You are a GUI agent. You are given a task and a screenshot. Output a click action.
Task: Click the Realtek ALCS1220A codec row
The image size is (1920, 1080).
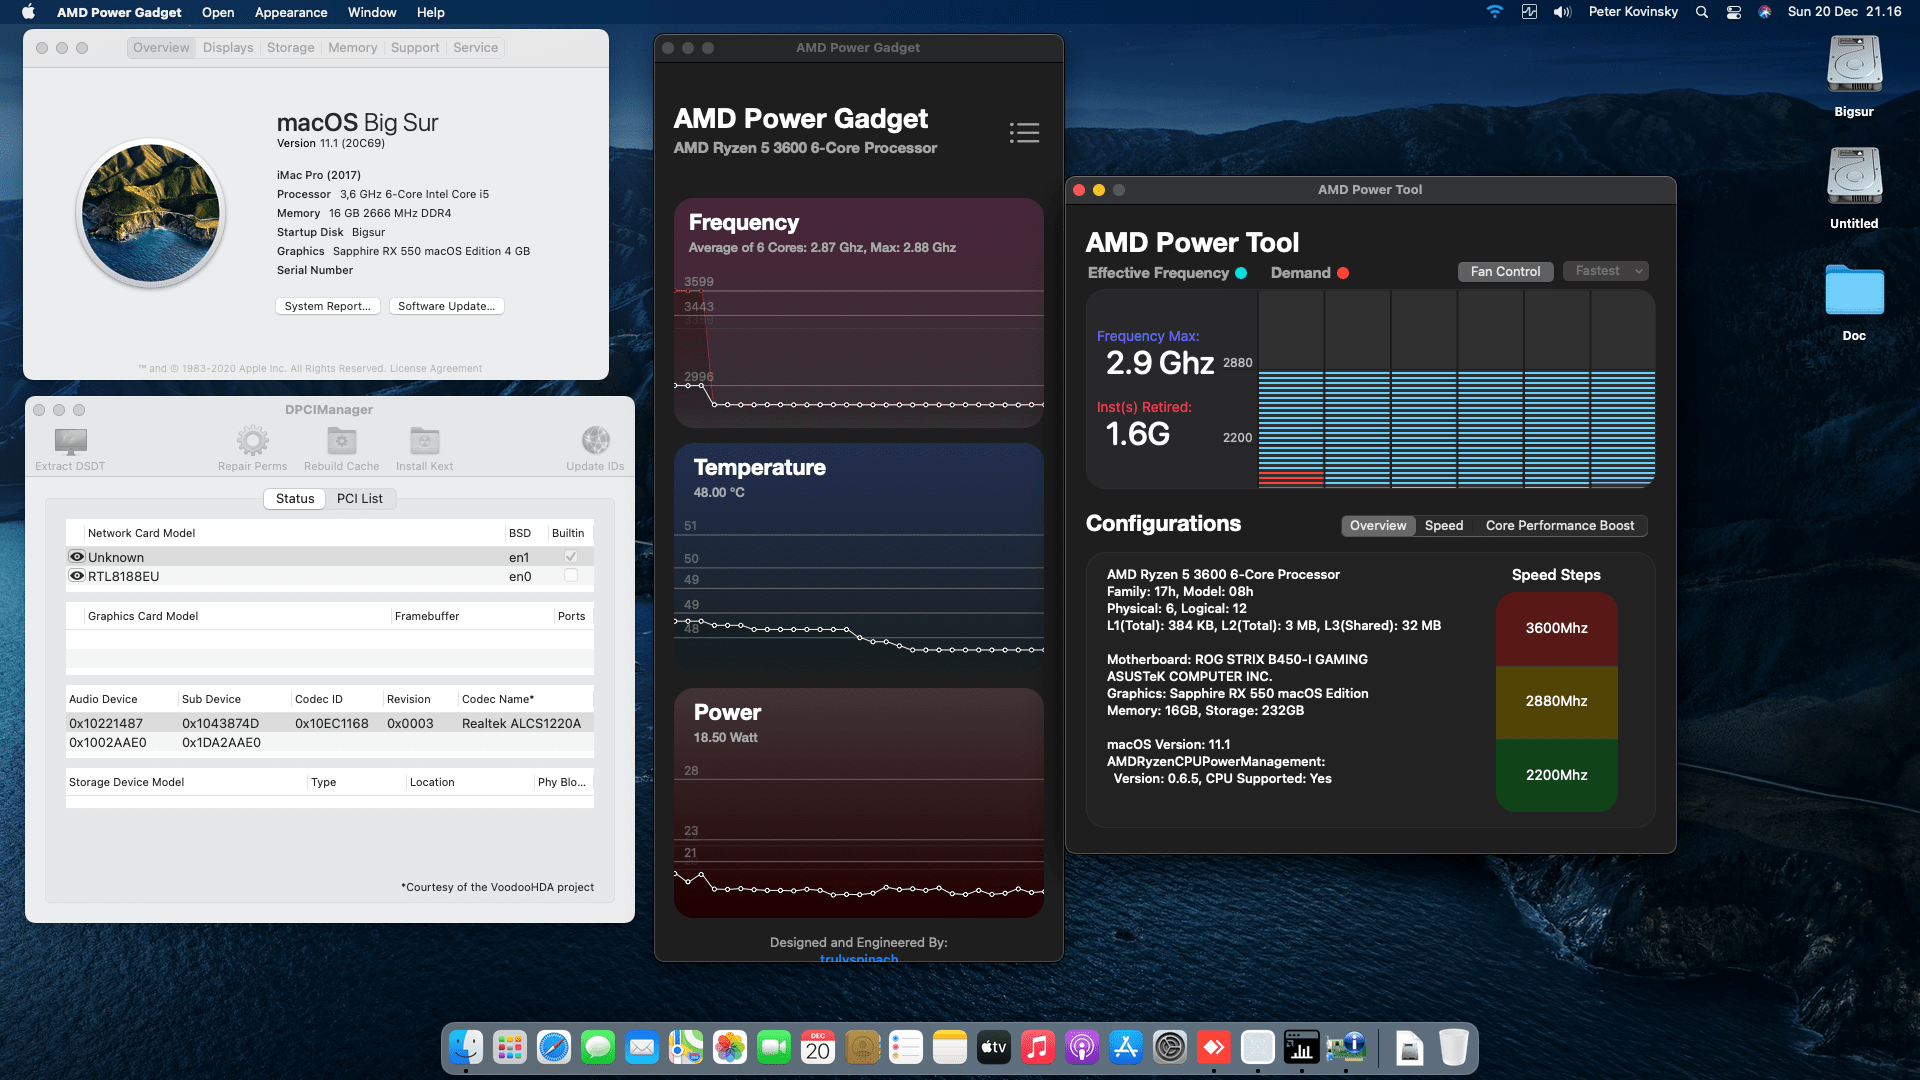tap(330, 724)
